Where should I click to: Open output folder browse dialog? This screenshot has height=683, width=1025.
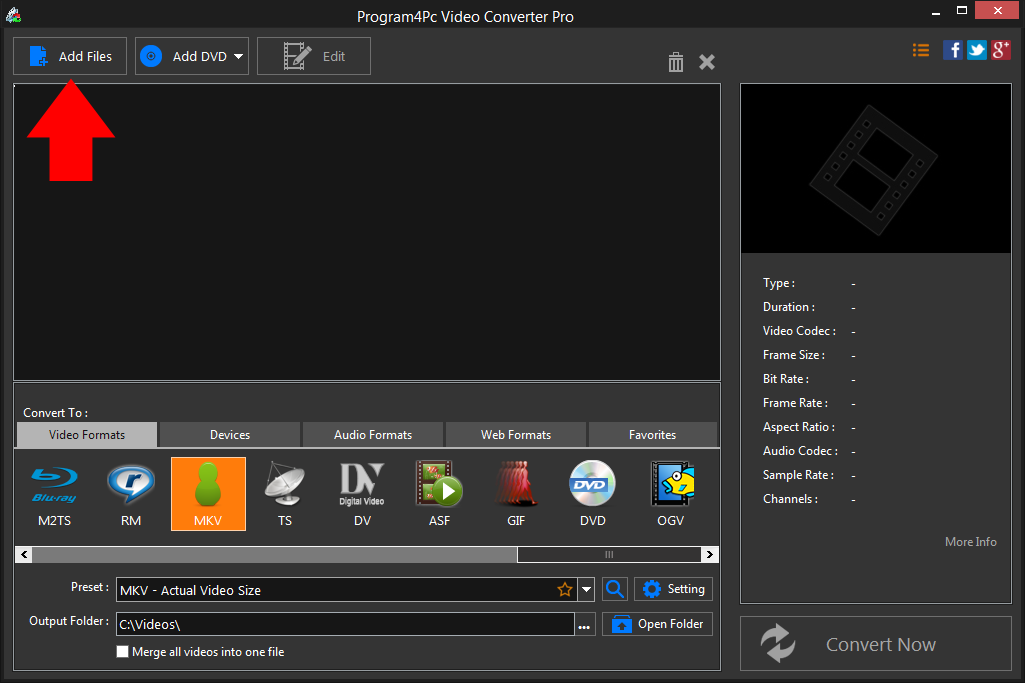[584, 623]
